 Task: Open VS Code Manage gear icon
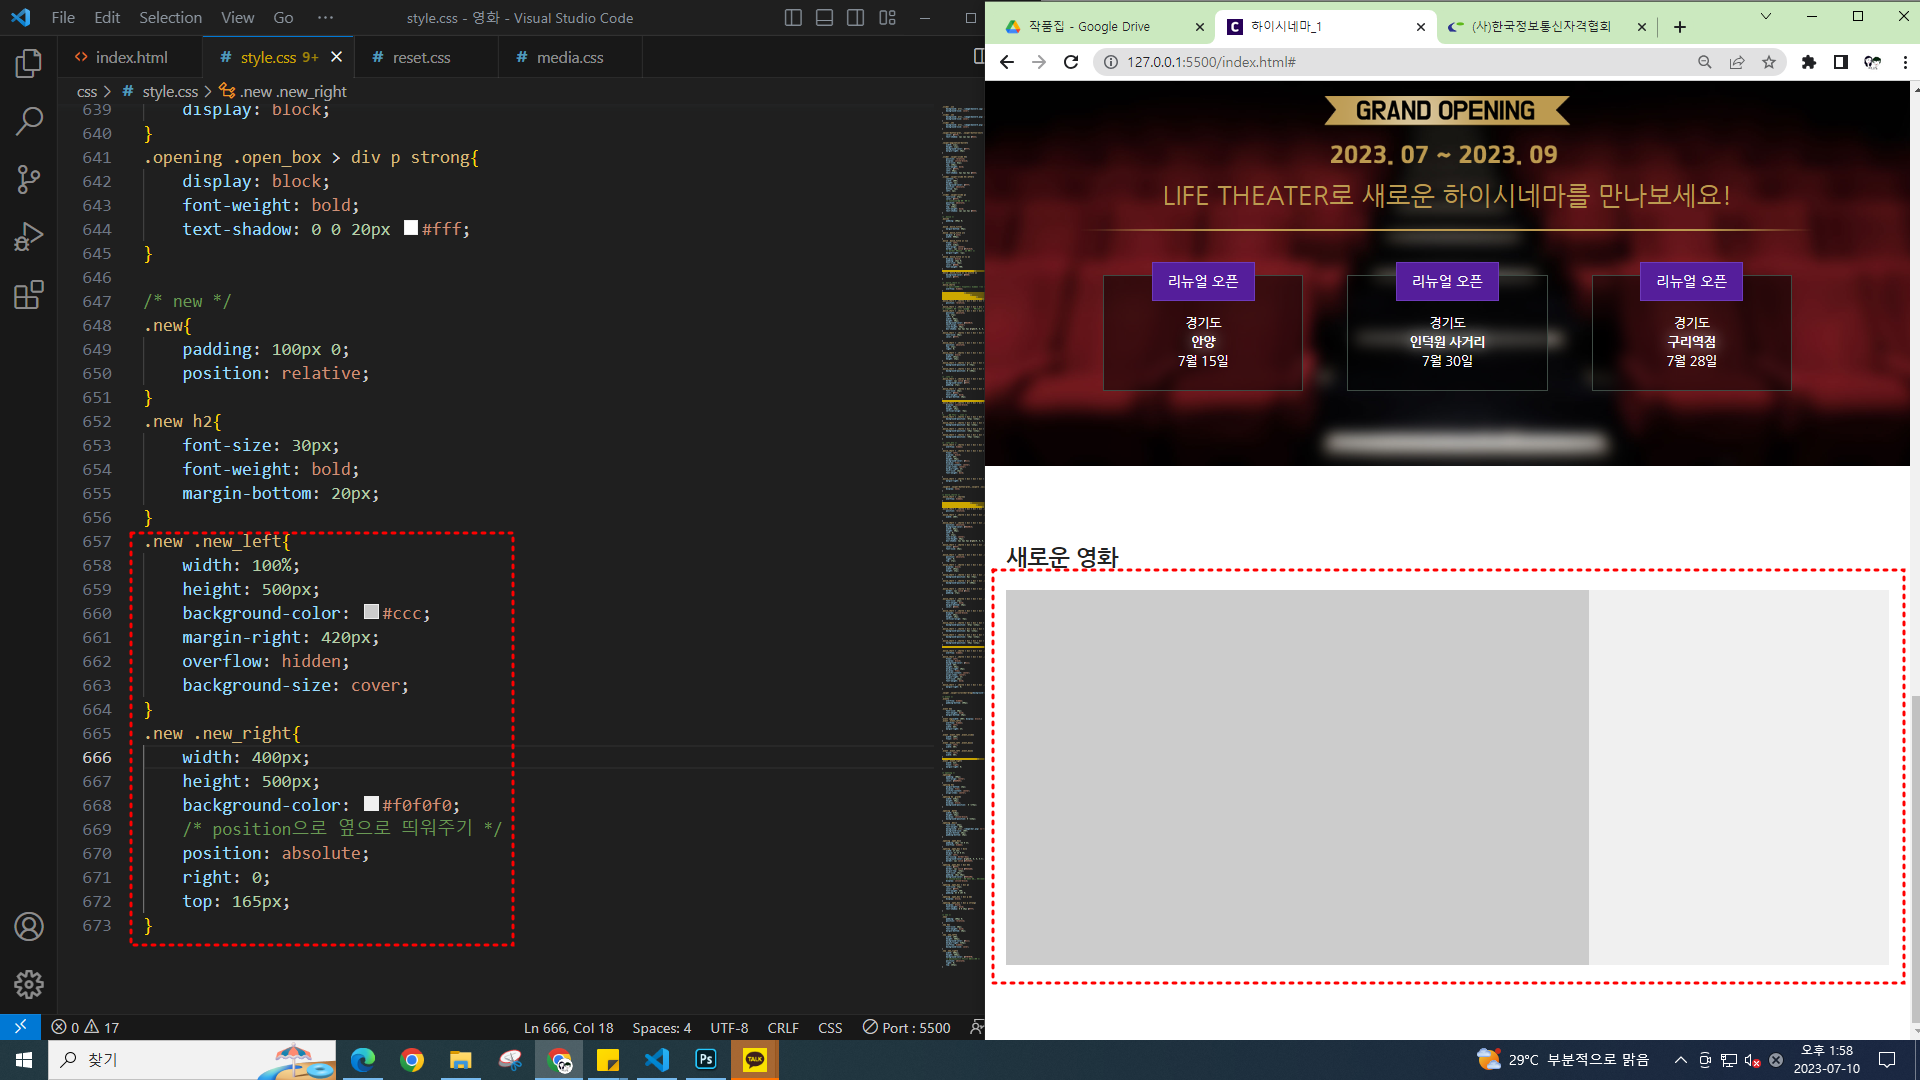point(29,984)
